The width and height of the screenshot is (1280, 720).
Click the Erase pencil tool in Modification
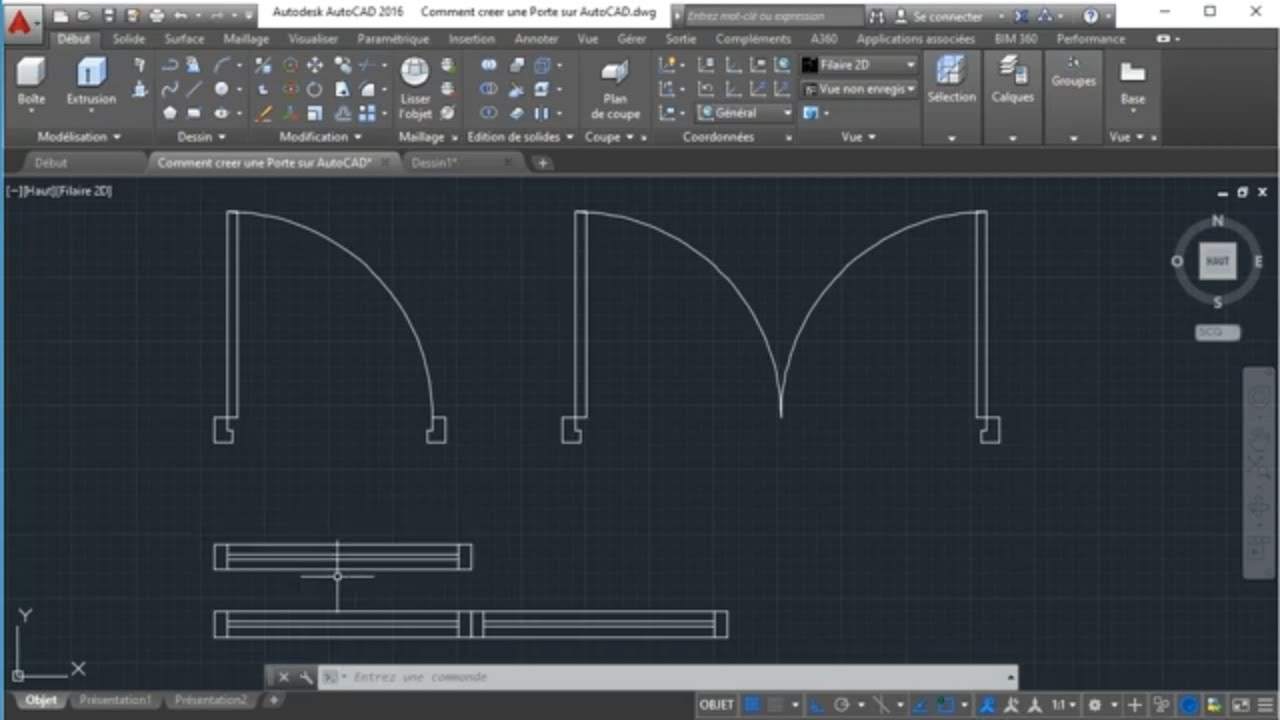(264, 113)
